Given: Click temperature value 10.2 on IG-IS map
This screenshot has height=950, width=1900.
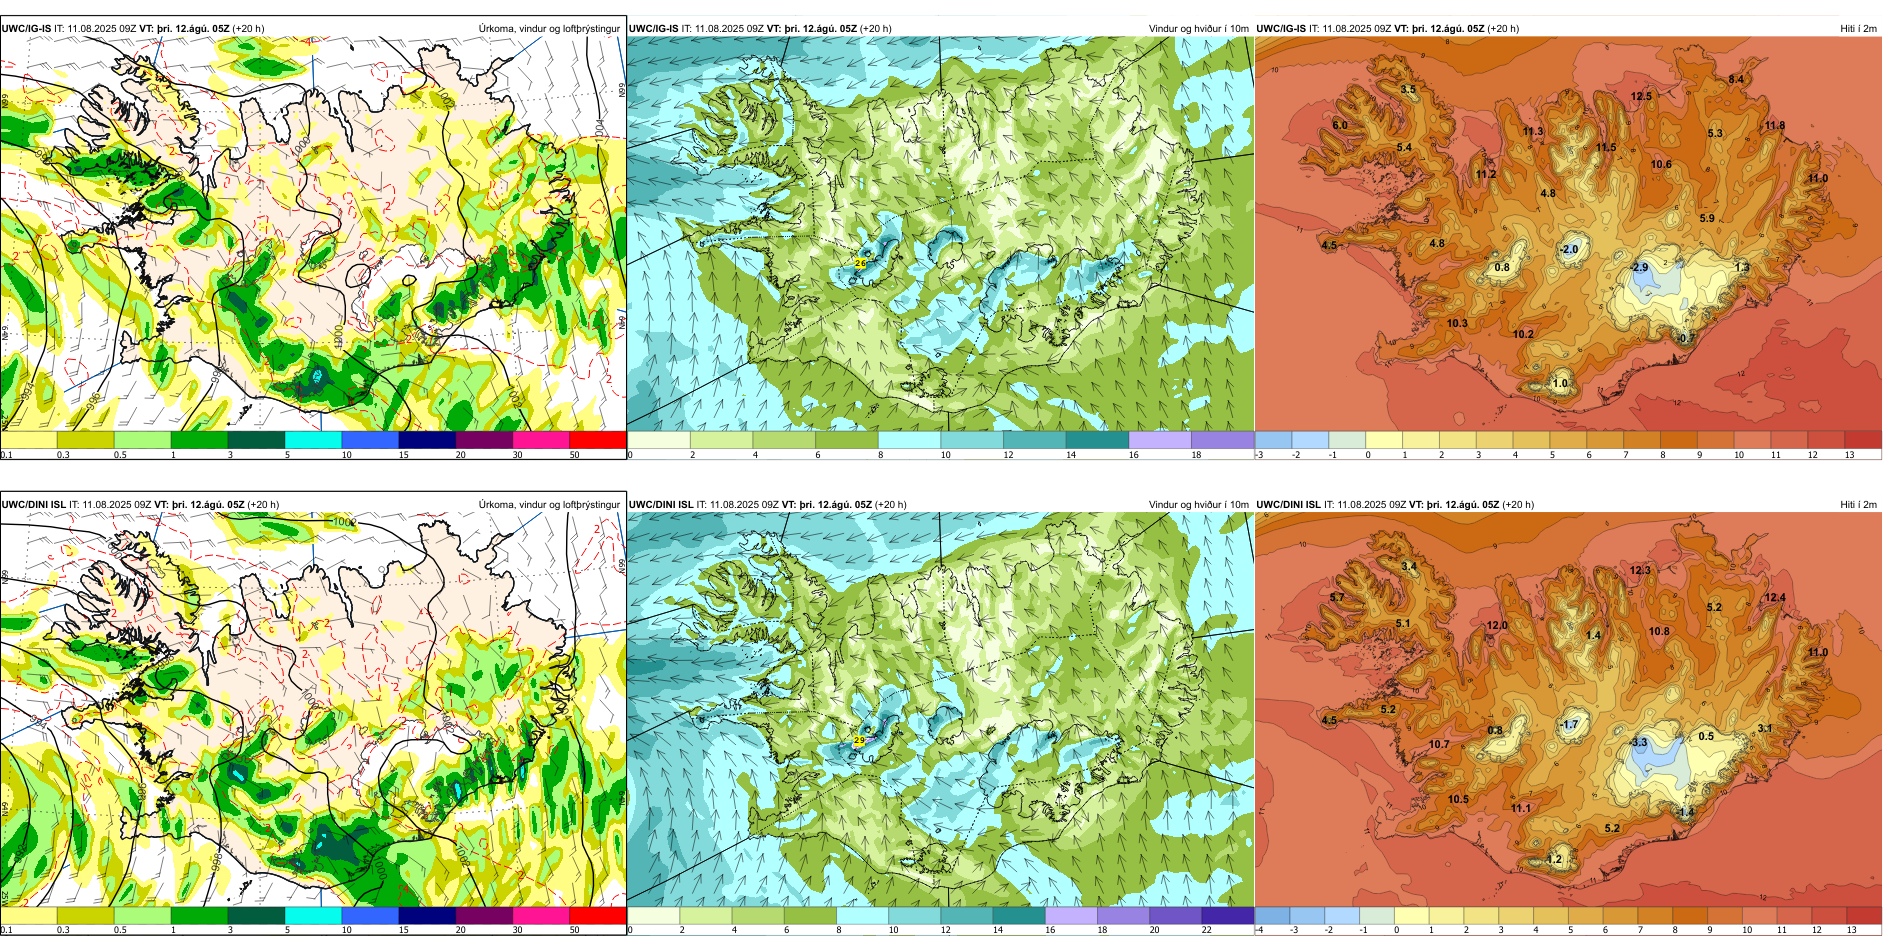Looking at the screenshot, I should [x=1523, y=335].
